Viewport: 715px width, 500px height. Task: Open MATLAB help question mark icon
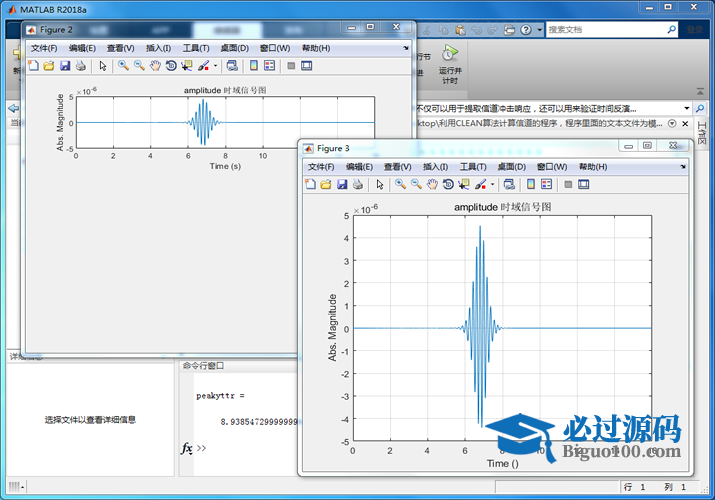(526, 30)
